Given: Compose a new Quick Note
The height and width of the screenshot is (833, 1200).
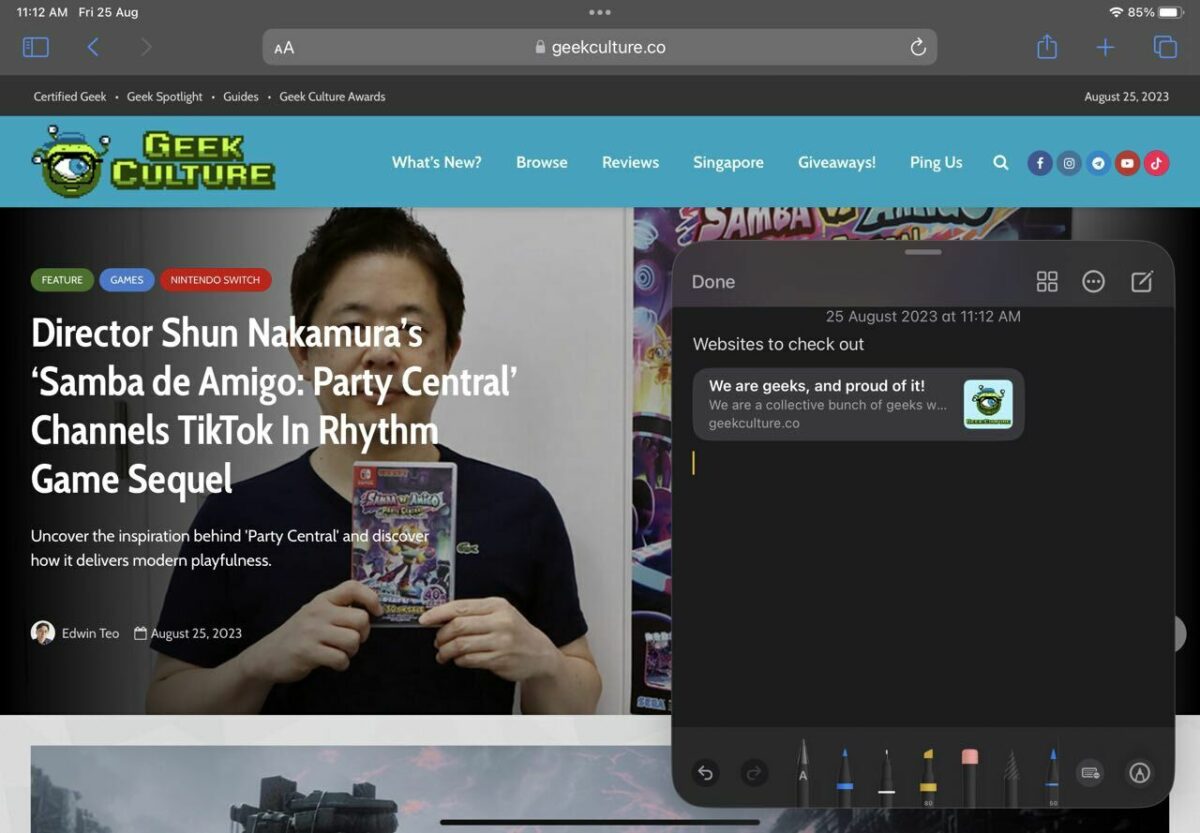Looking at the screenshot, I should pyautogui.click(x=1142, y=282).
